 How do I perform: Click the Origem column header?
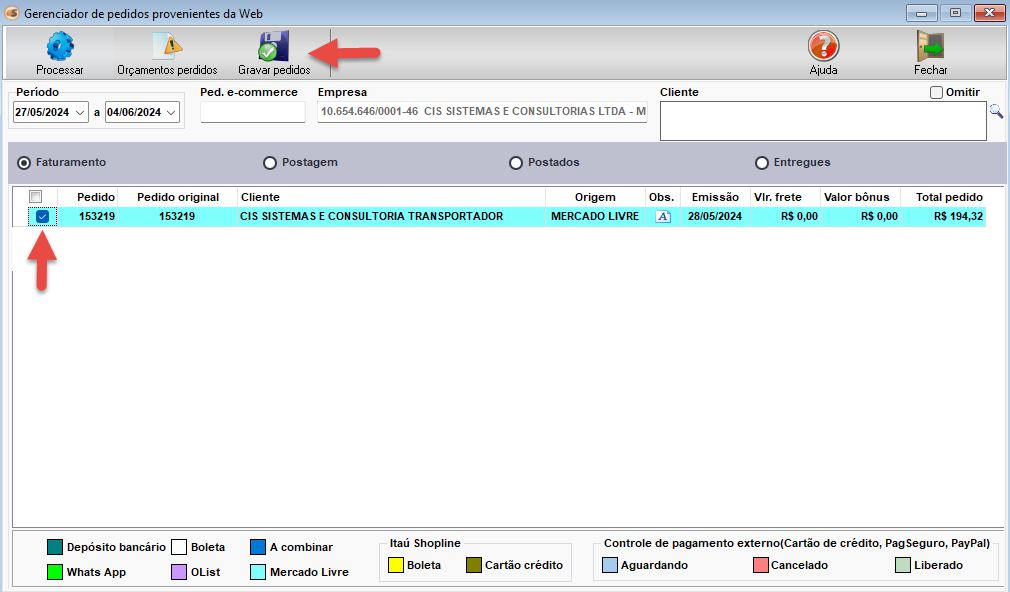pos(594,197)
